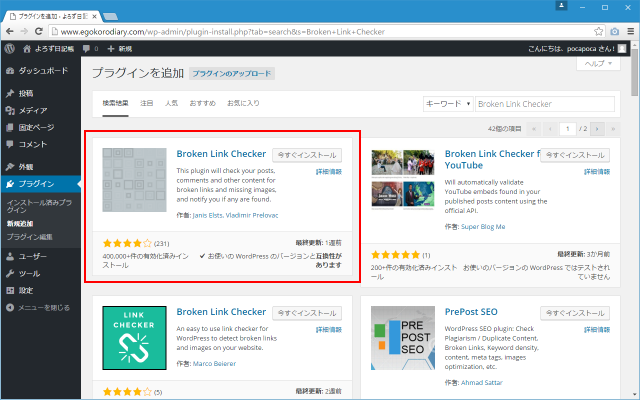The image size is (640, 400).
Task: Open メディア library in sidebar
Action: [32, 110]
